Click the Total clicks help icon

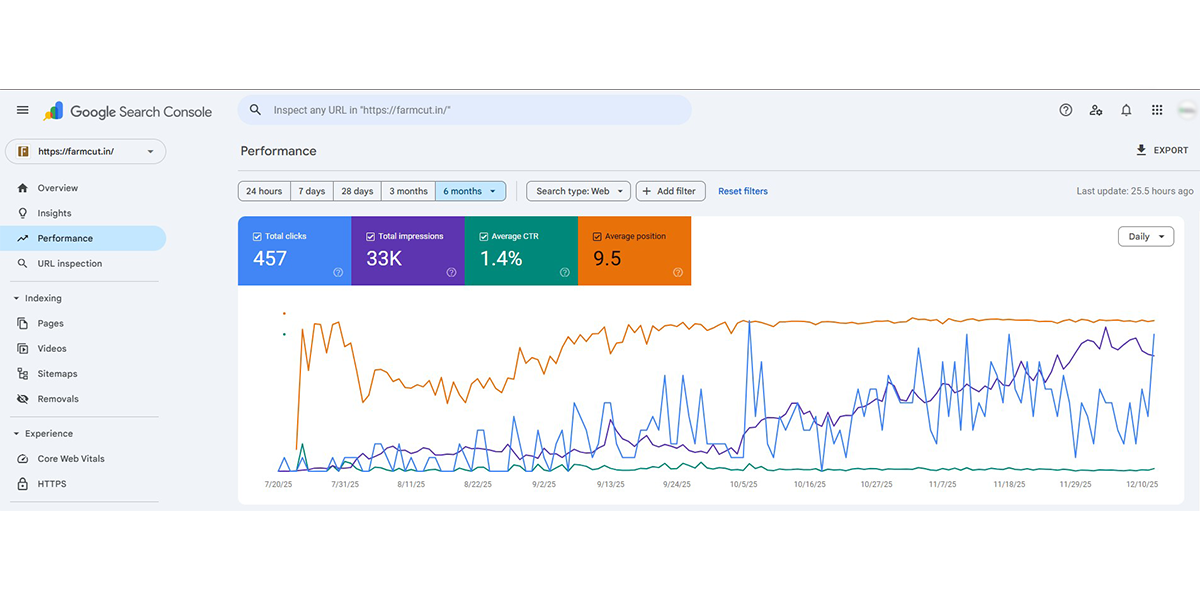pos(338,272)
